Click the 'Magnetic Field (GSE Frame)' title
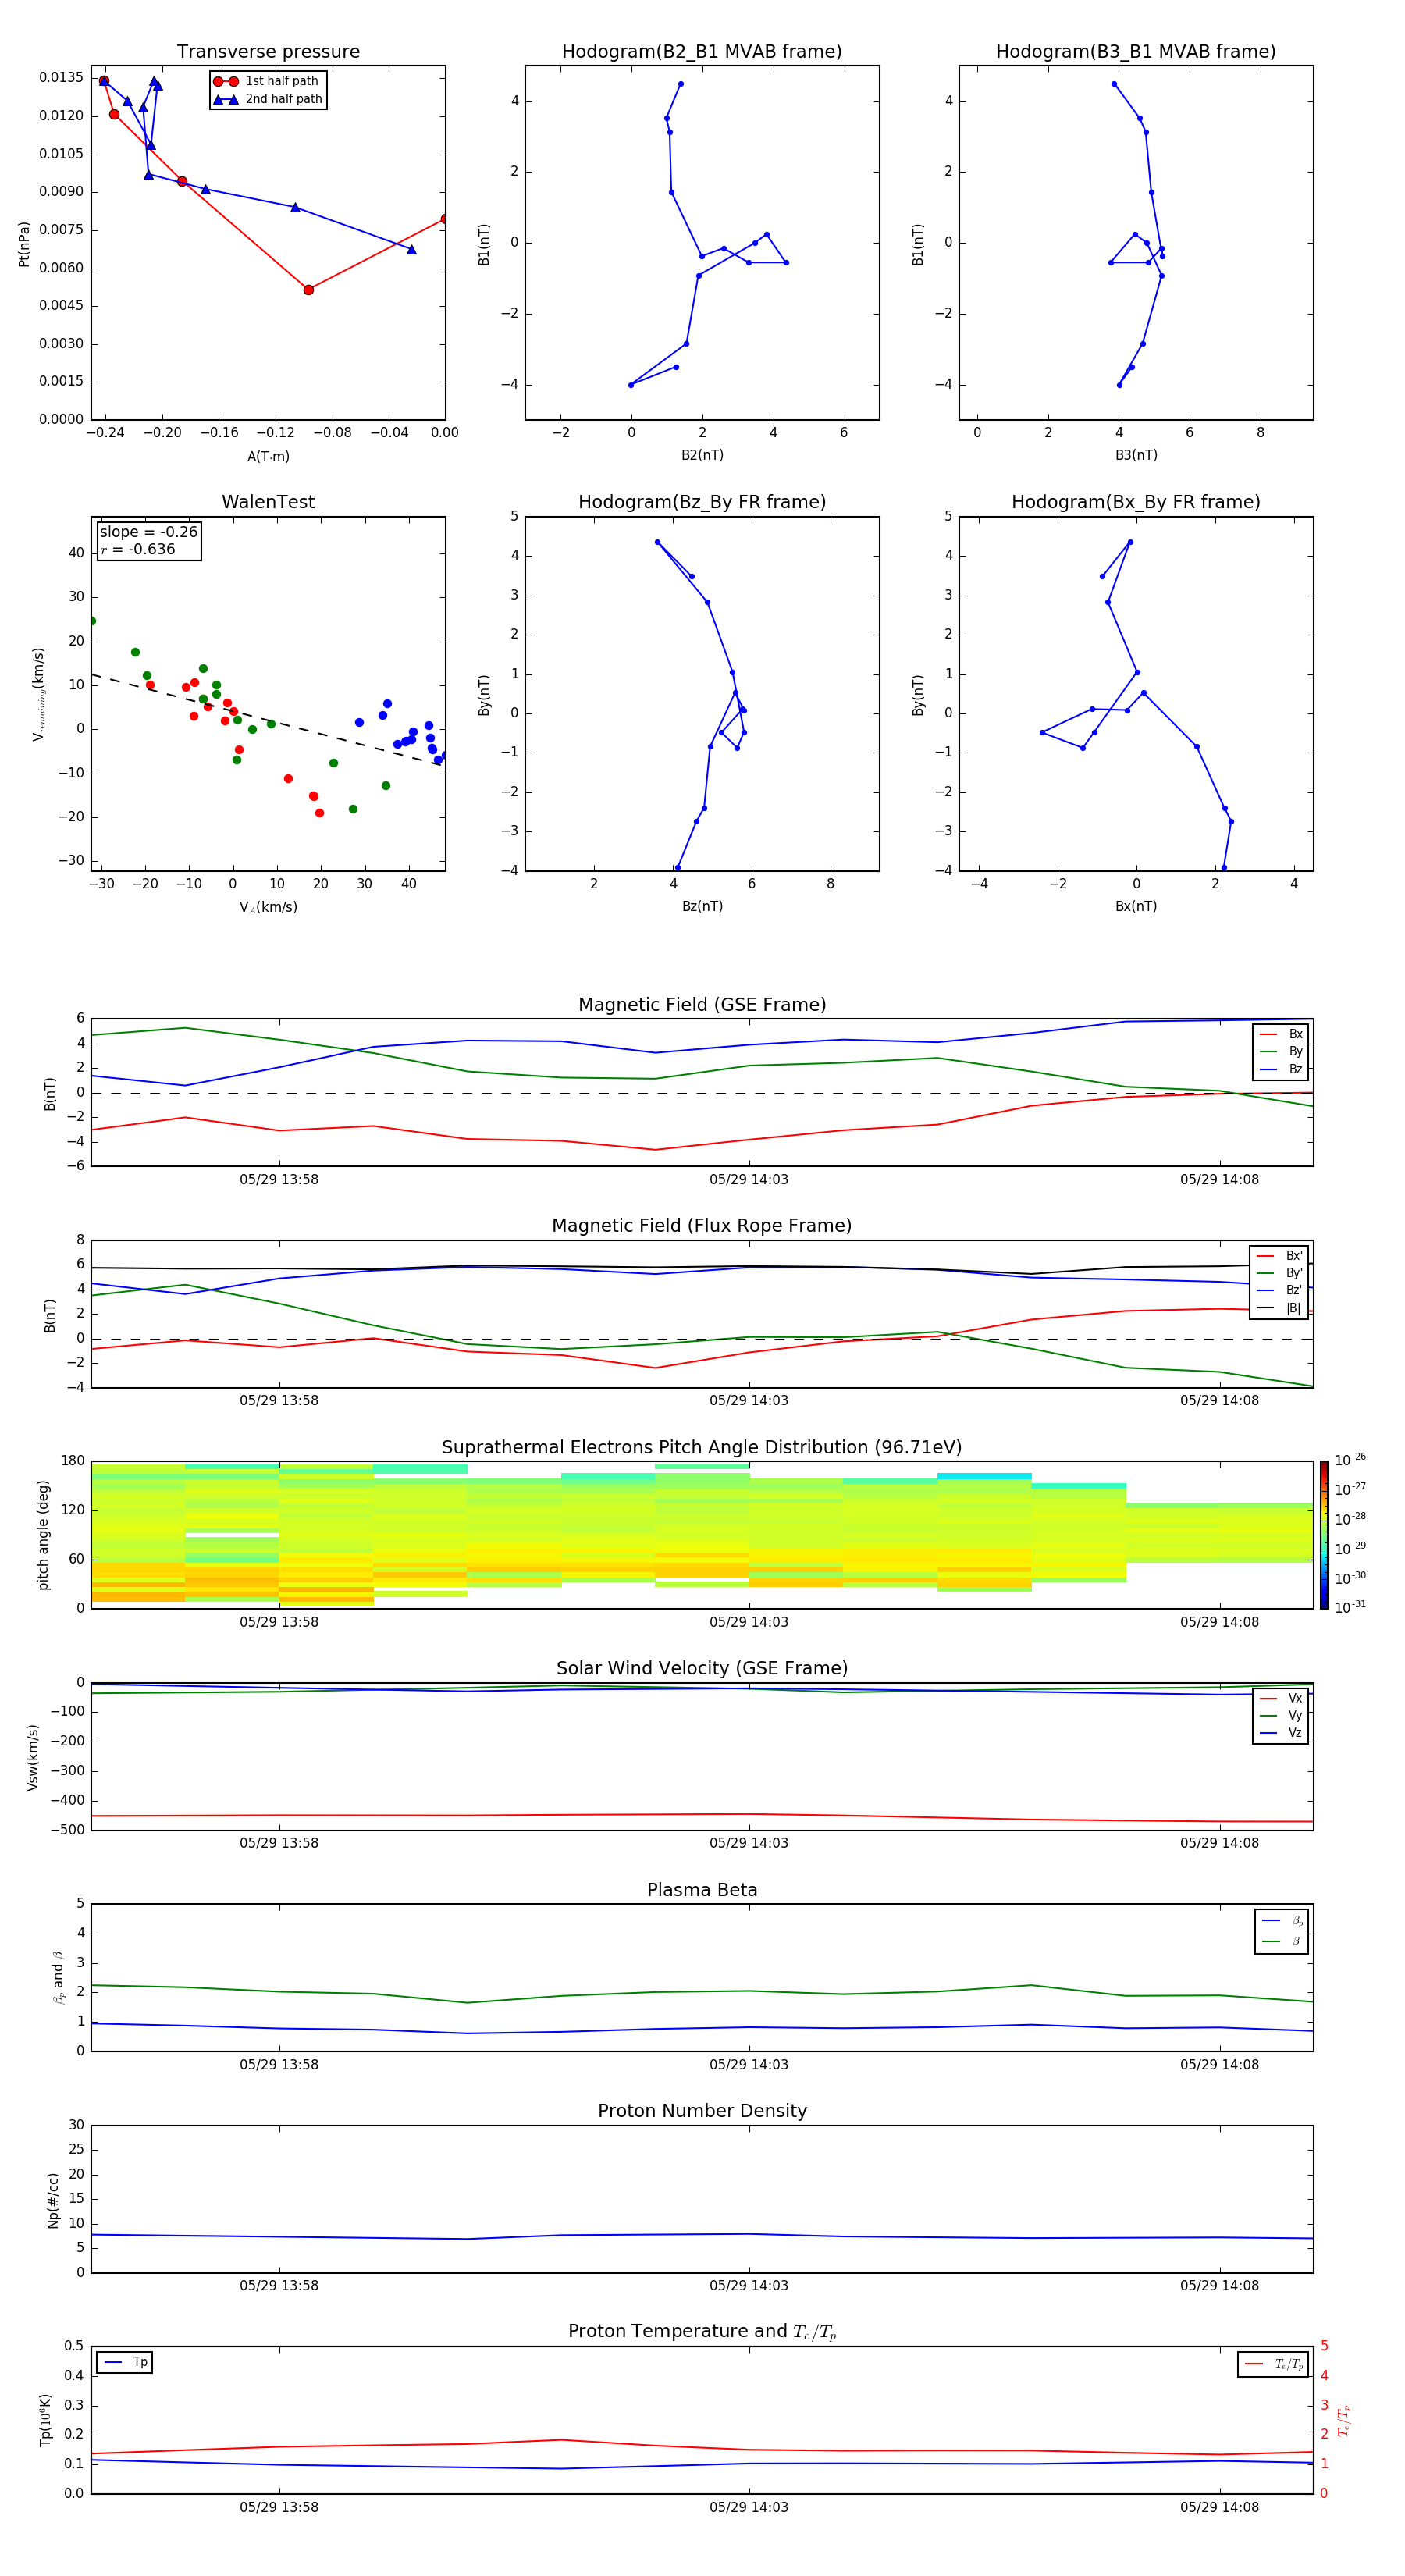The image size is (1405, 2576). click(x=702, y=1004)
